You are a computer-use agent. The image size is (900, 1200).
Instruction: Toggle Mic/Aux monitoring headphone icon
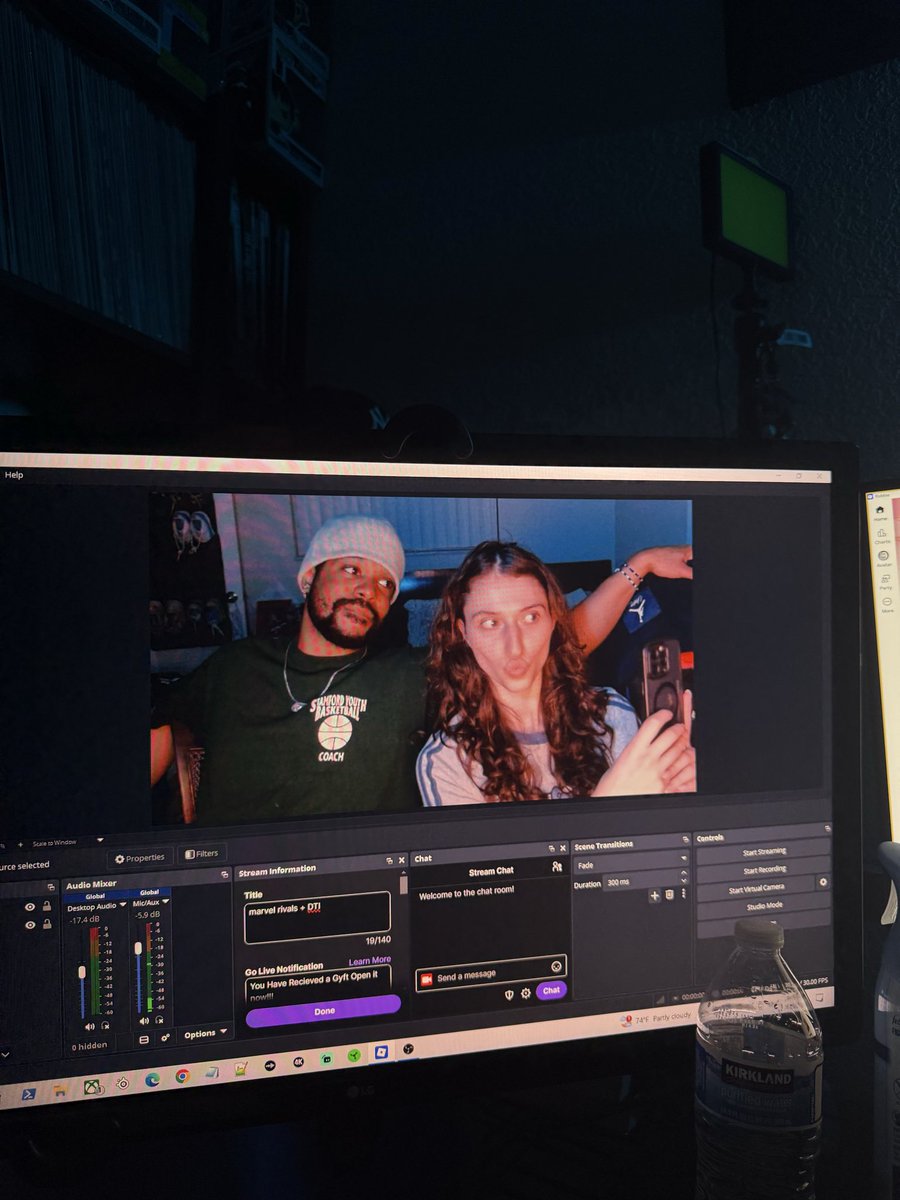point(158,1021)
